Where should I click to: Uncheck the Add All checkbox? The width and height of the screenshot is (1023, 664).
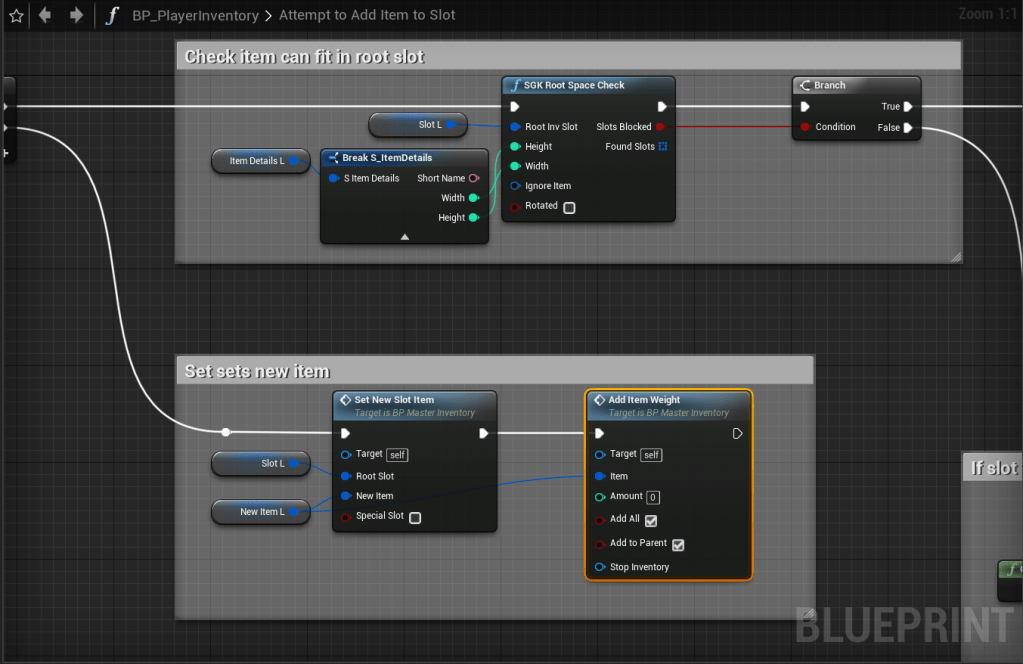(650, 521)
